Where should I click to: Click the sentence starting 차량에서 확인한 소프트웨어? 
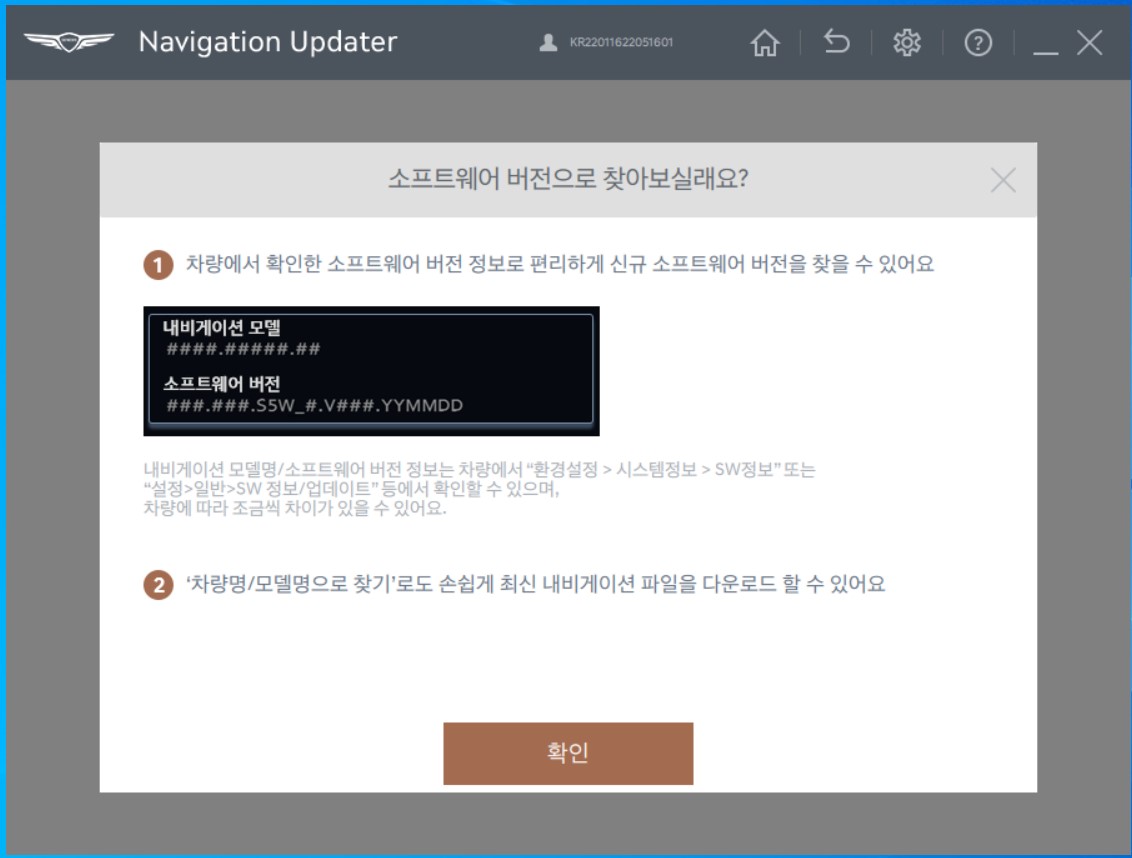tap(560, 264)
